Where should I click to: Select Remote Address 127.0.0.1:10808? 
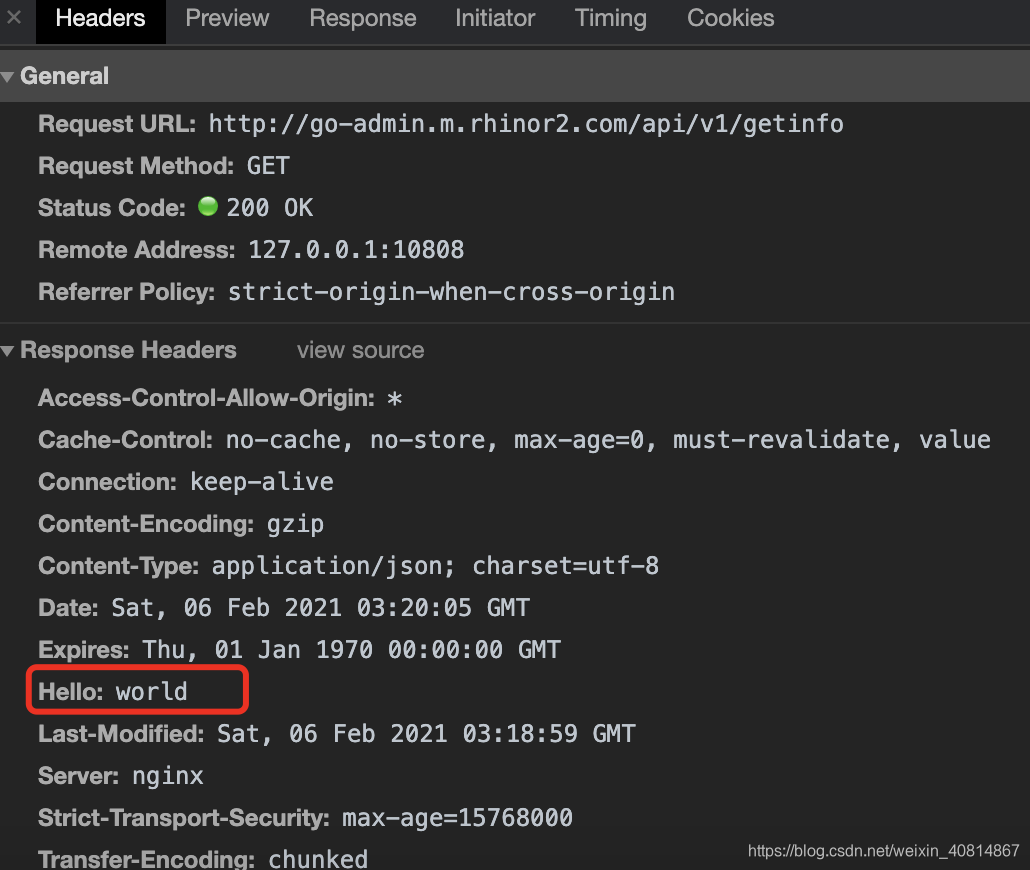tap(356, 250)
